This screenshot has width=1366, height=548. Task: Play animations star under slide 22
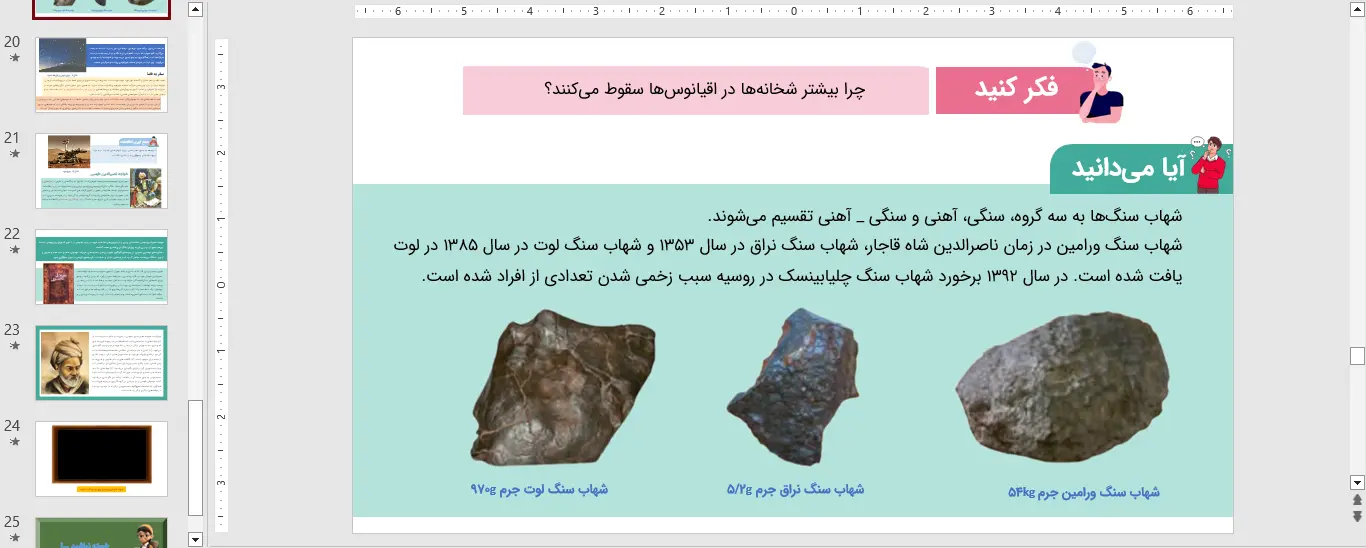point(14,250)
